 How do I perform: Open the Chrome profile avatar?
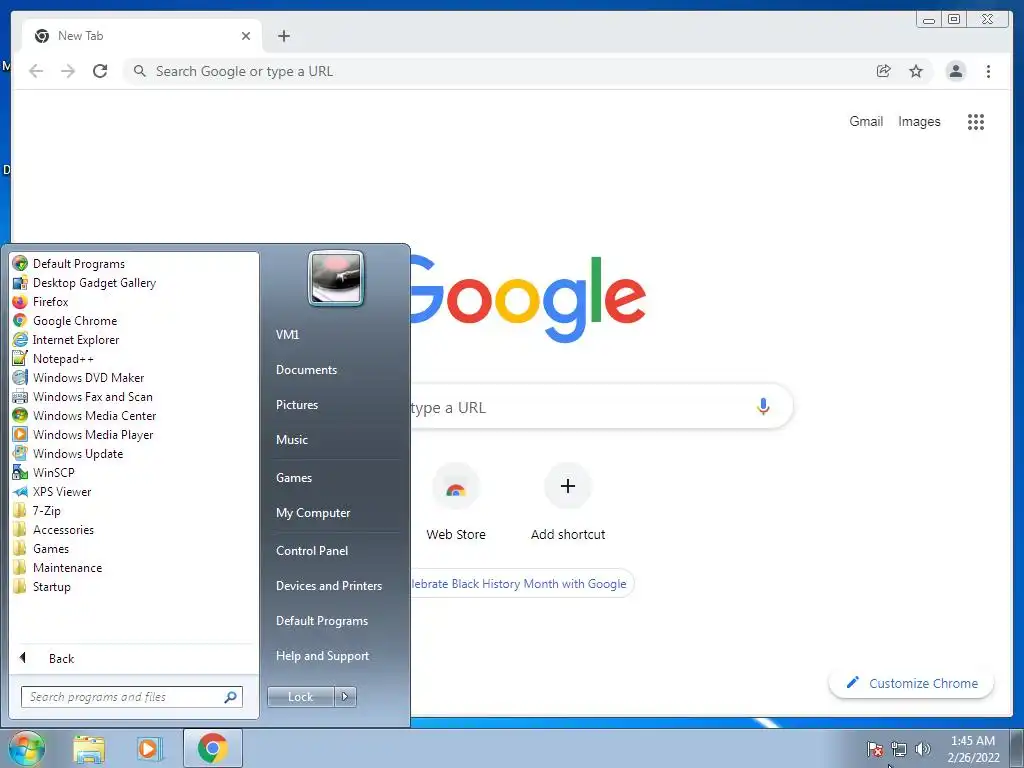[x=955, y=71]
